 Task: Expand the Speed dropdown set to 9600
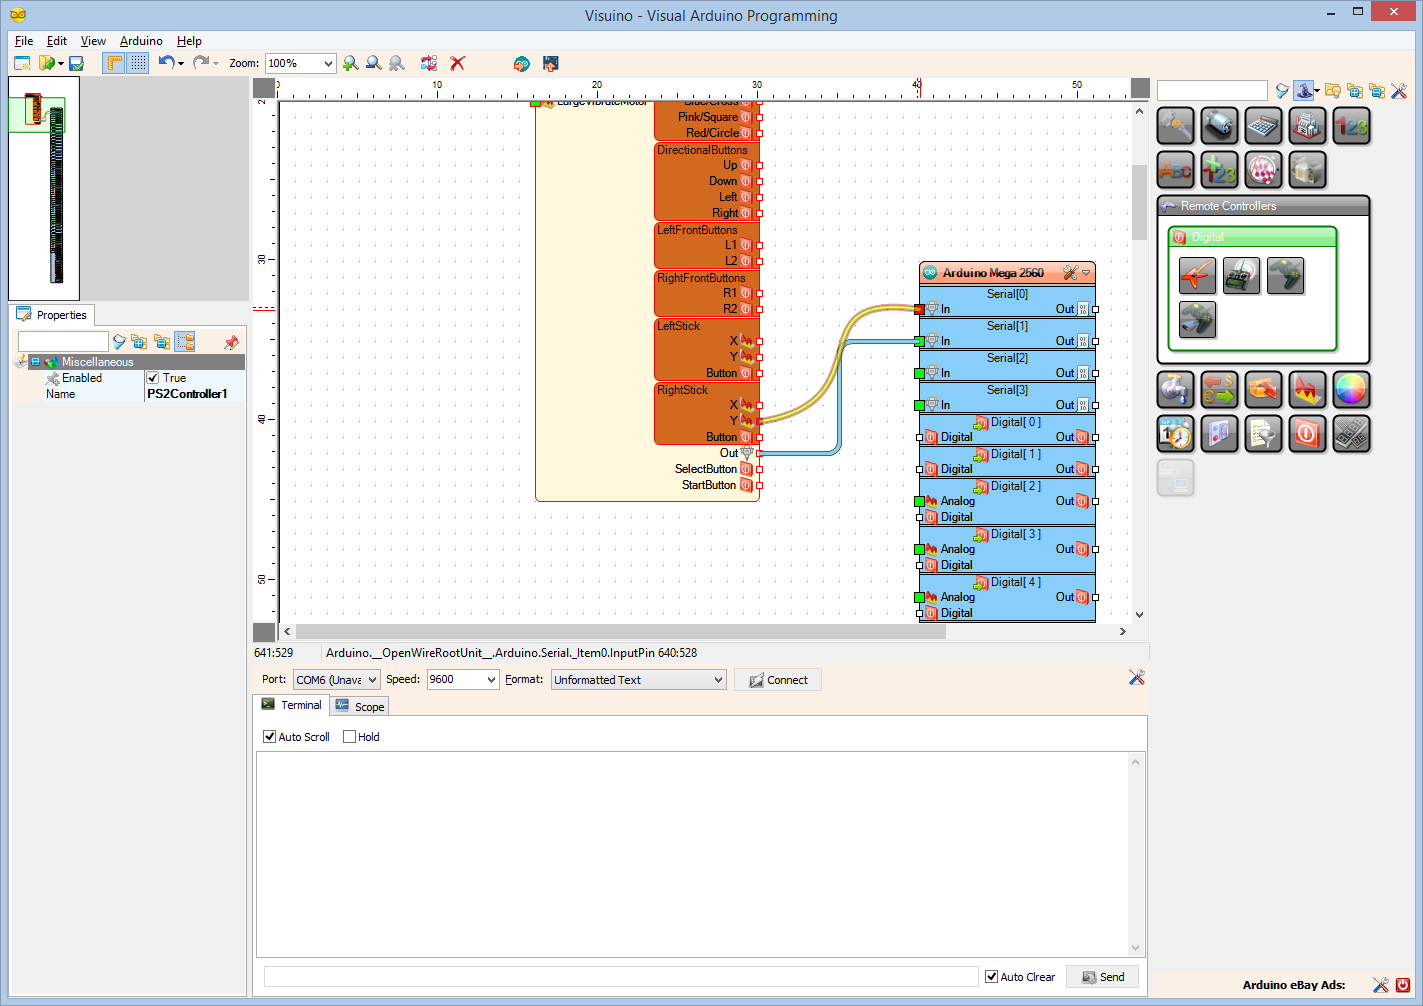(x=489, y=679)
